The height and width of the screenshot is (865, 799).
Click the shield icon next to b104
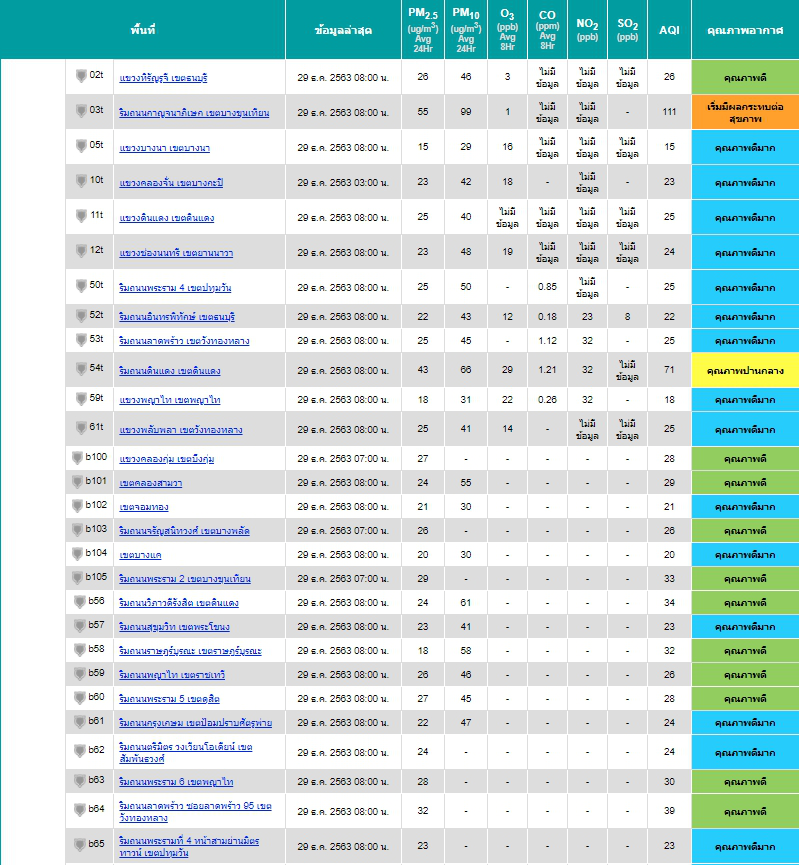pos(77,554)
